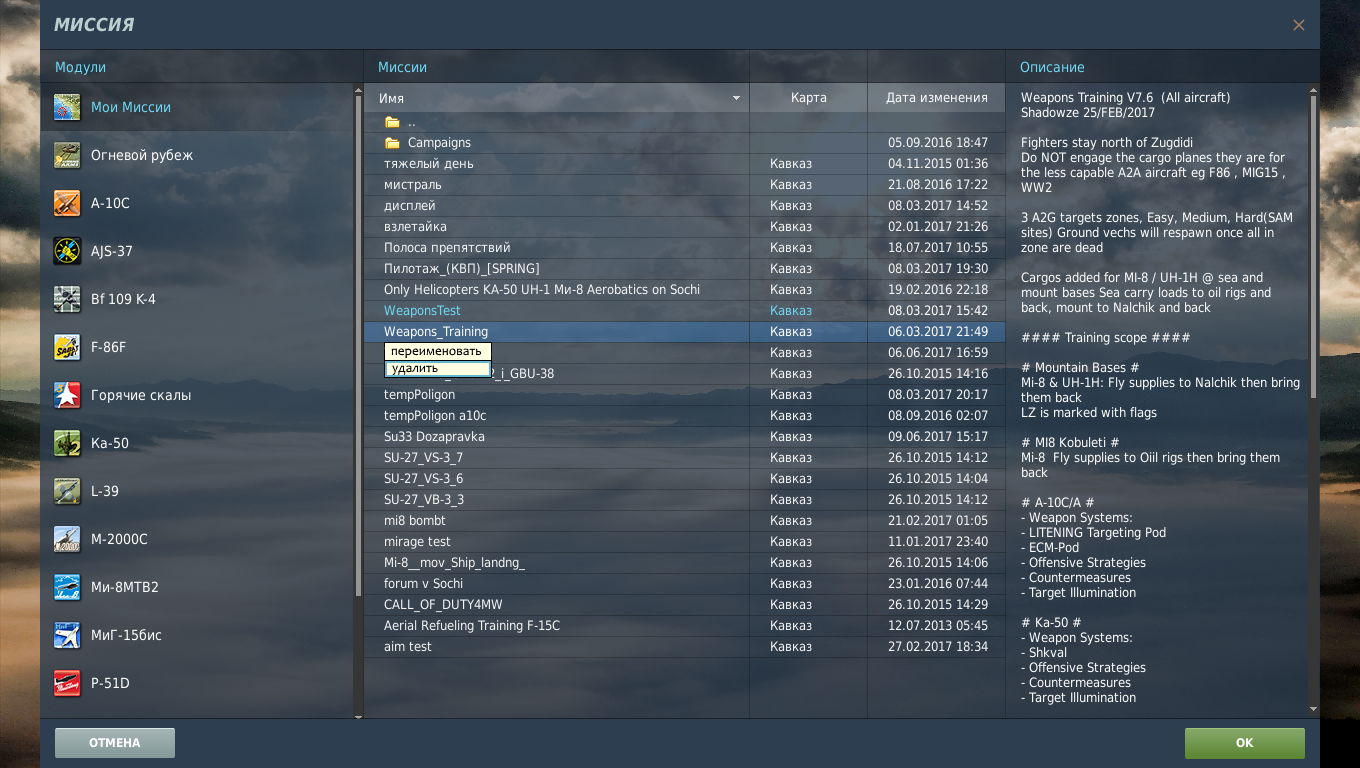Click the Описание panel header

[x=1052, y=67]
